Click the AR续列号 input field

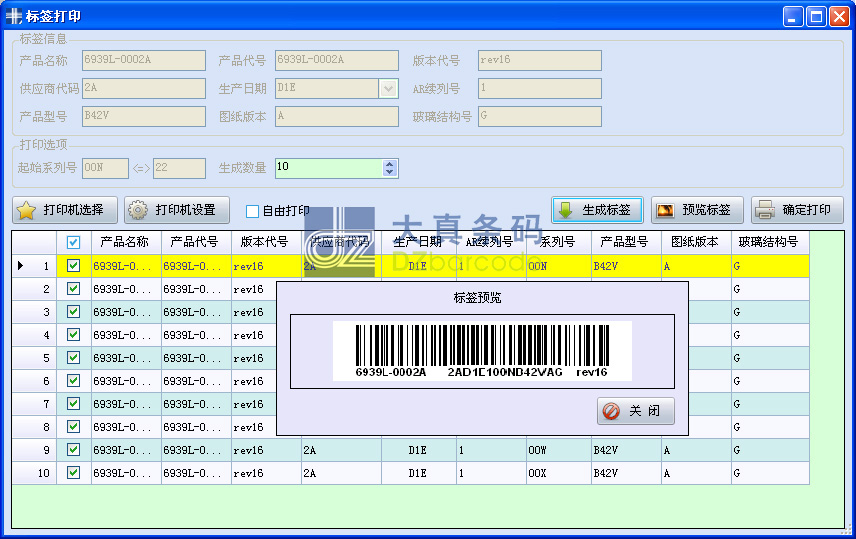click(540, 88)
